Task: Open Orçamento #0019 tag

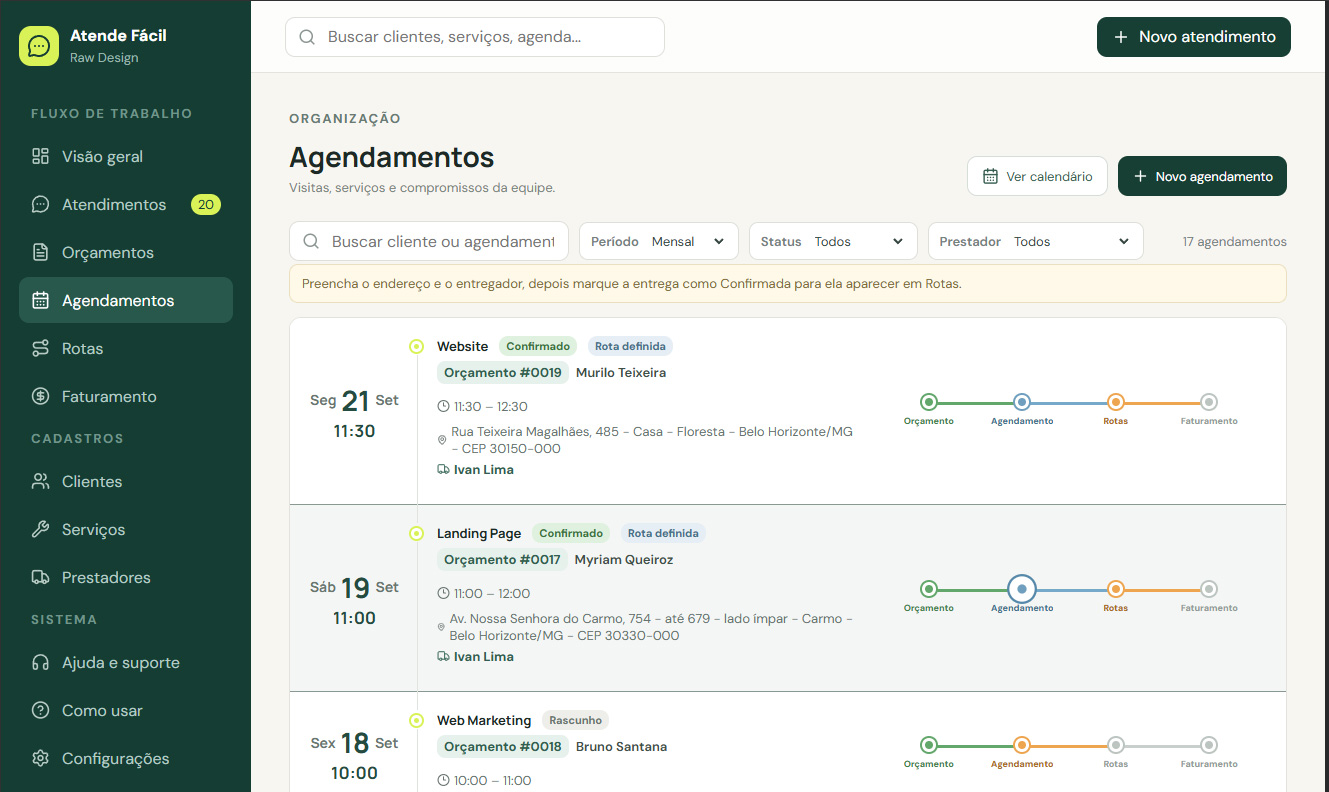Action: [503, 373]
